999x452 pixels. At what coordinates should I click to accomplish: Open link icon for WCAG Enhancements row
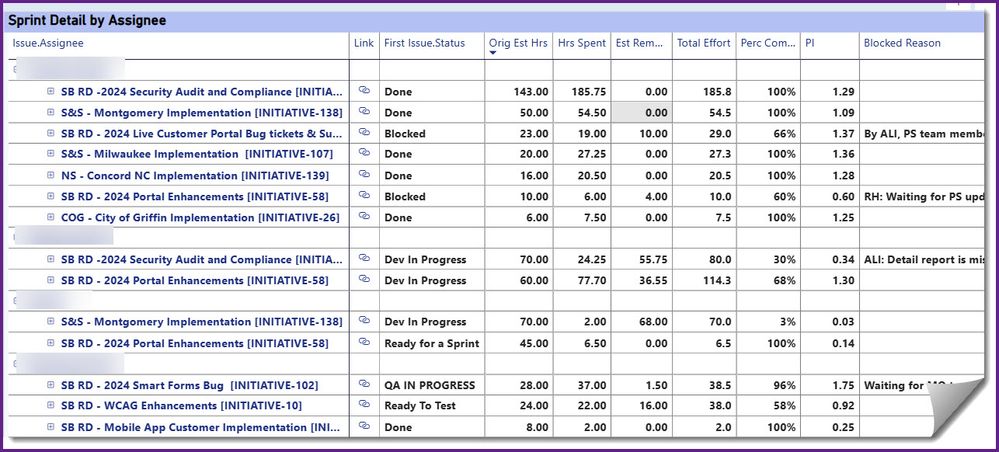pos(364,404)
